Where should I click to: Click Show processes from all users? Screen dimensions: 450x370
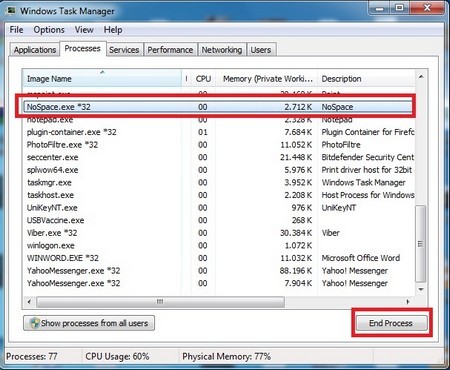89,323
